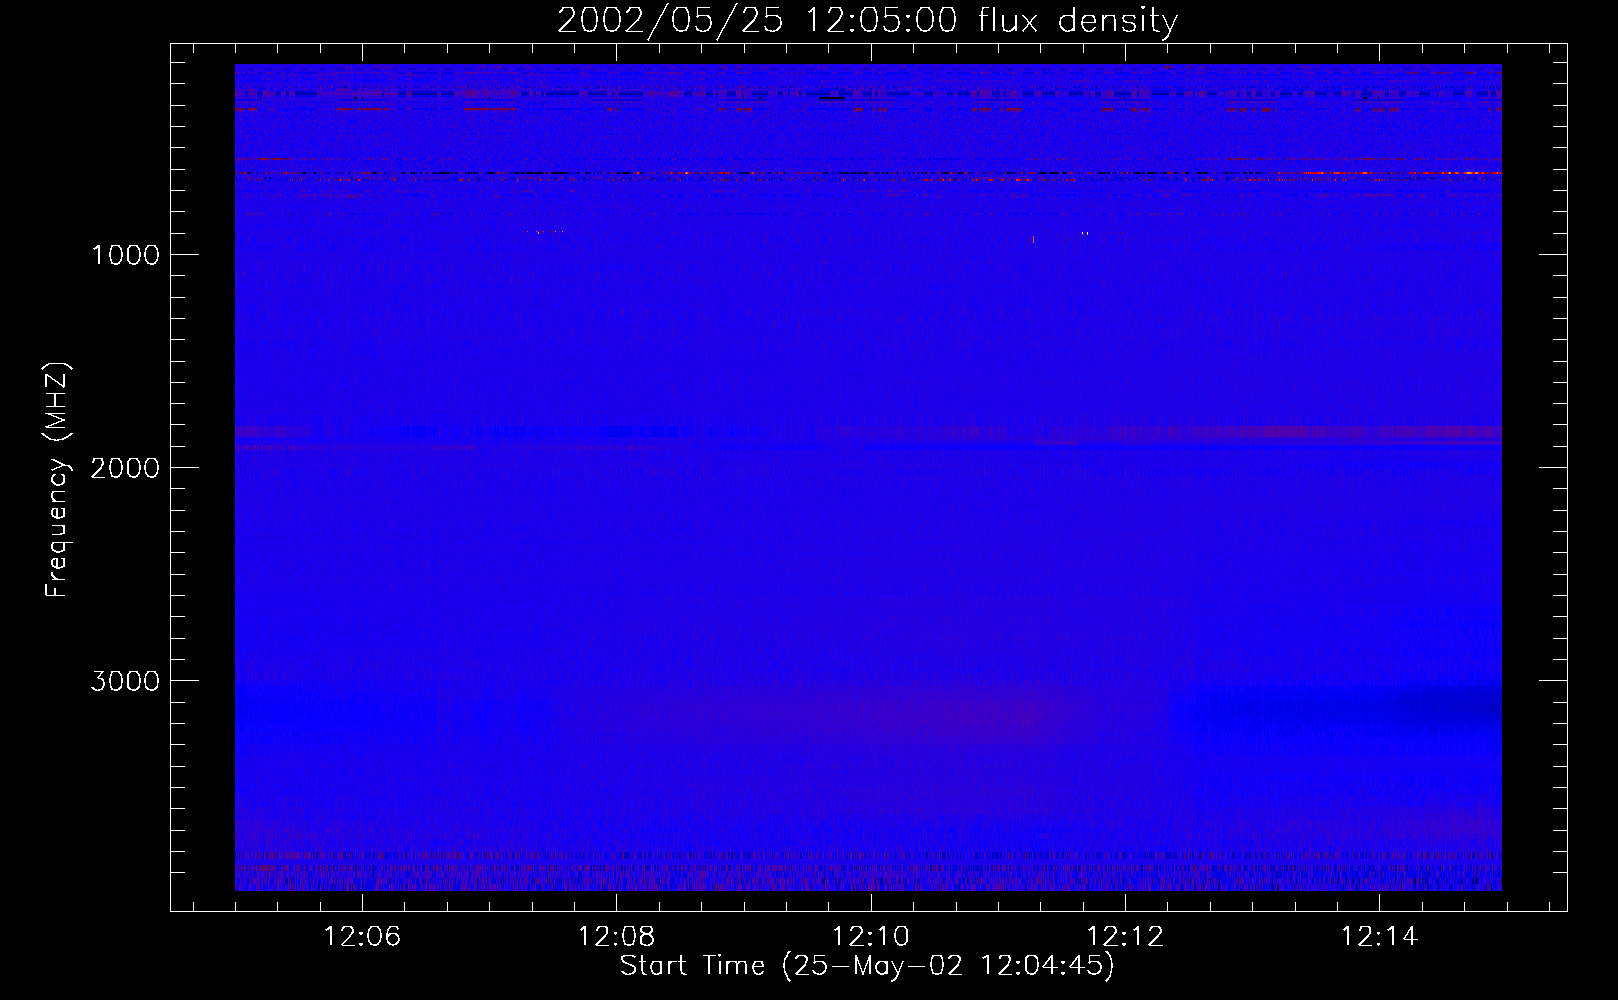This screenshot has width=1618, height=1000.
Task: Click the 12:14 time tick label
Action: 1379,937
